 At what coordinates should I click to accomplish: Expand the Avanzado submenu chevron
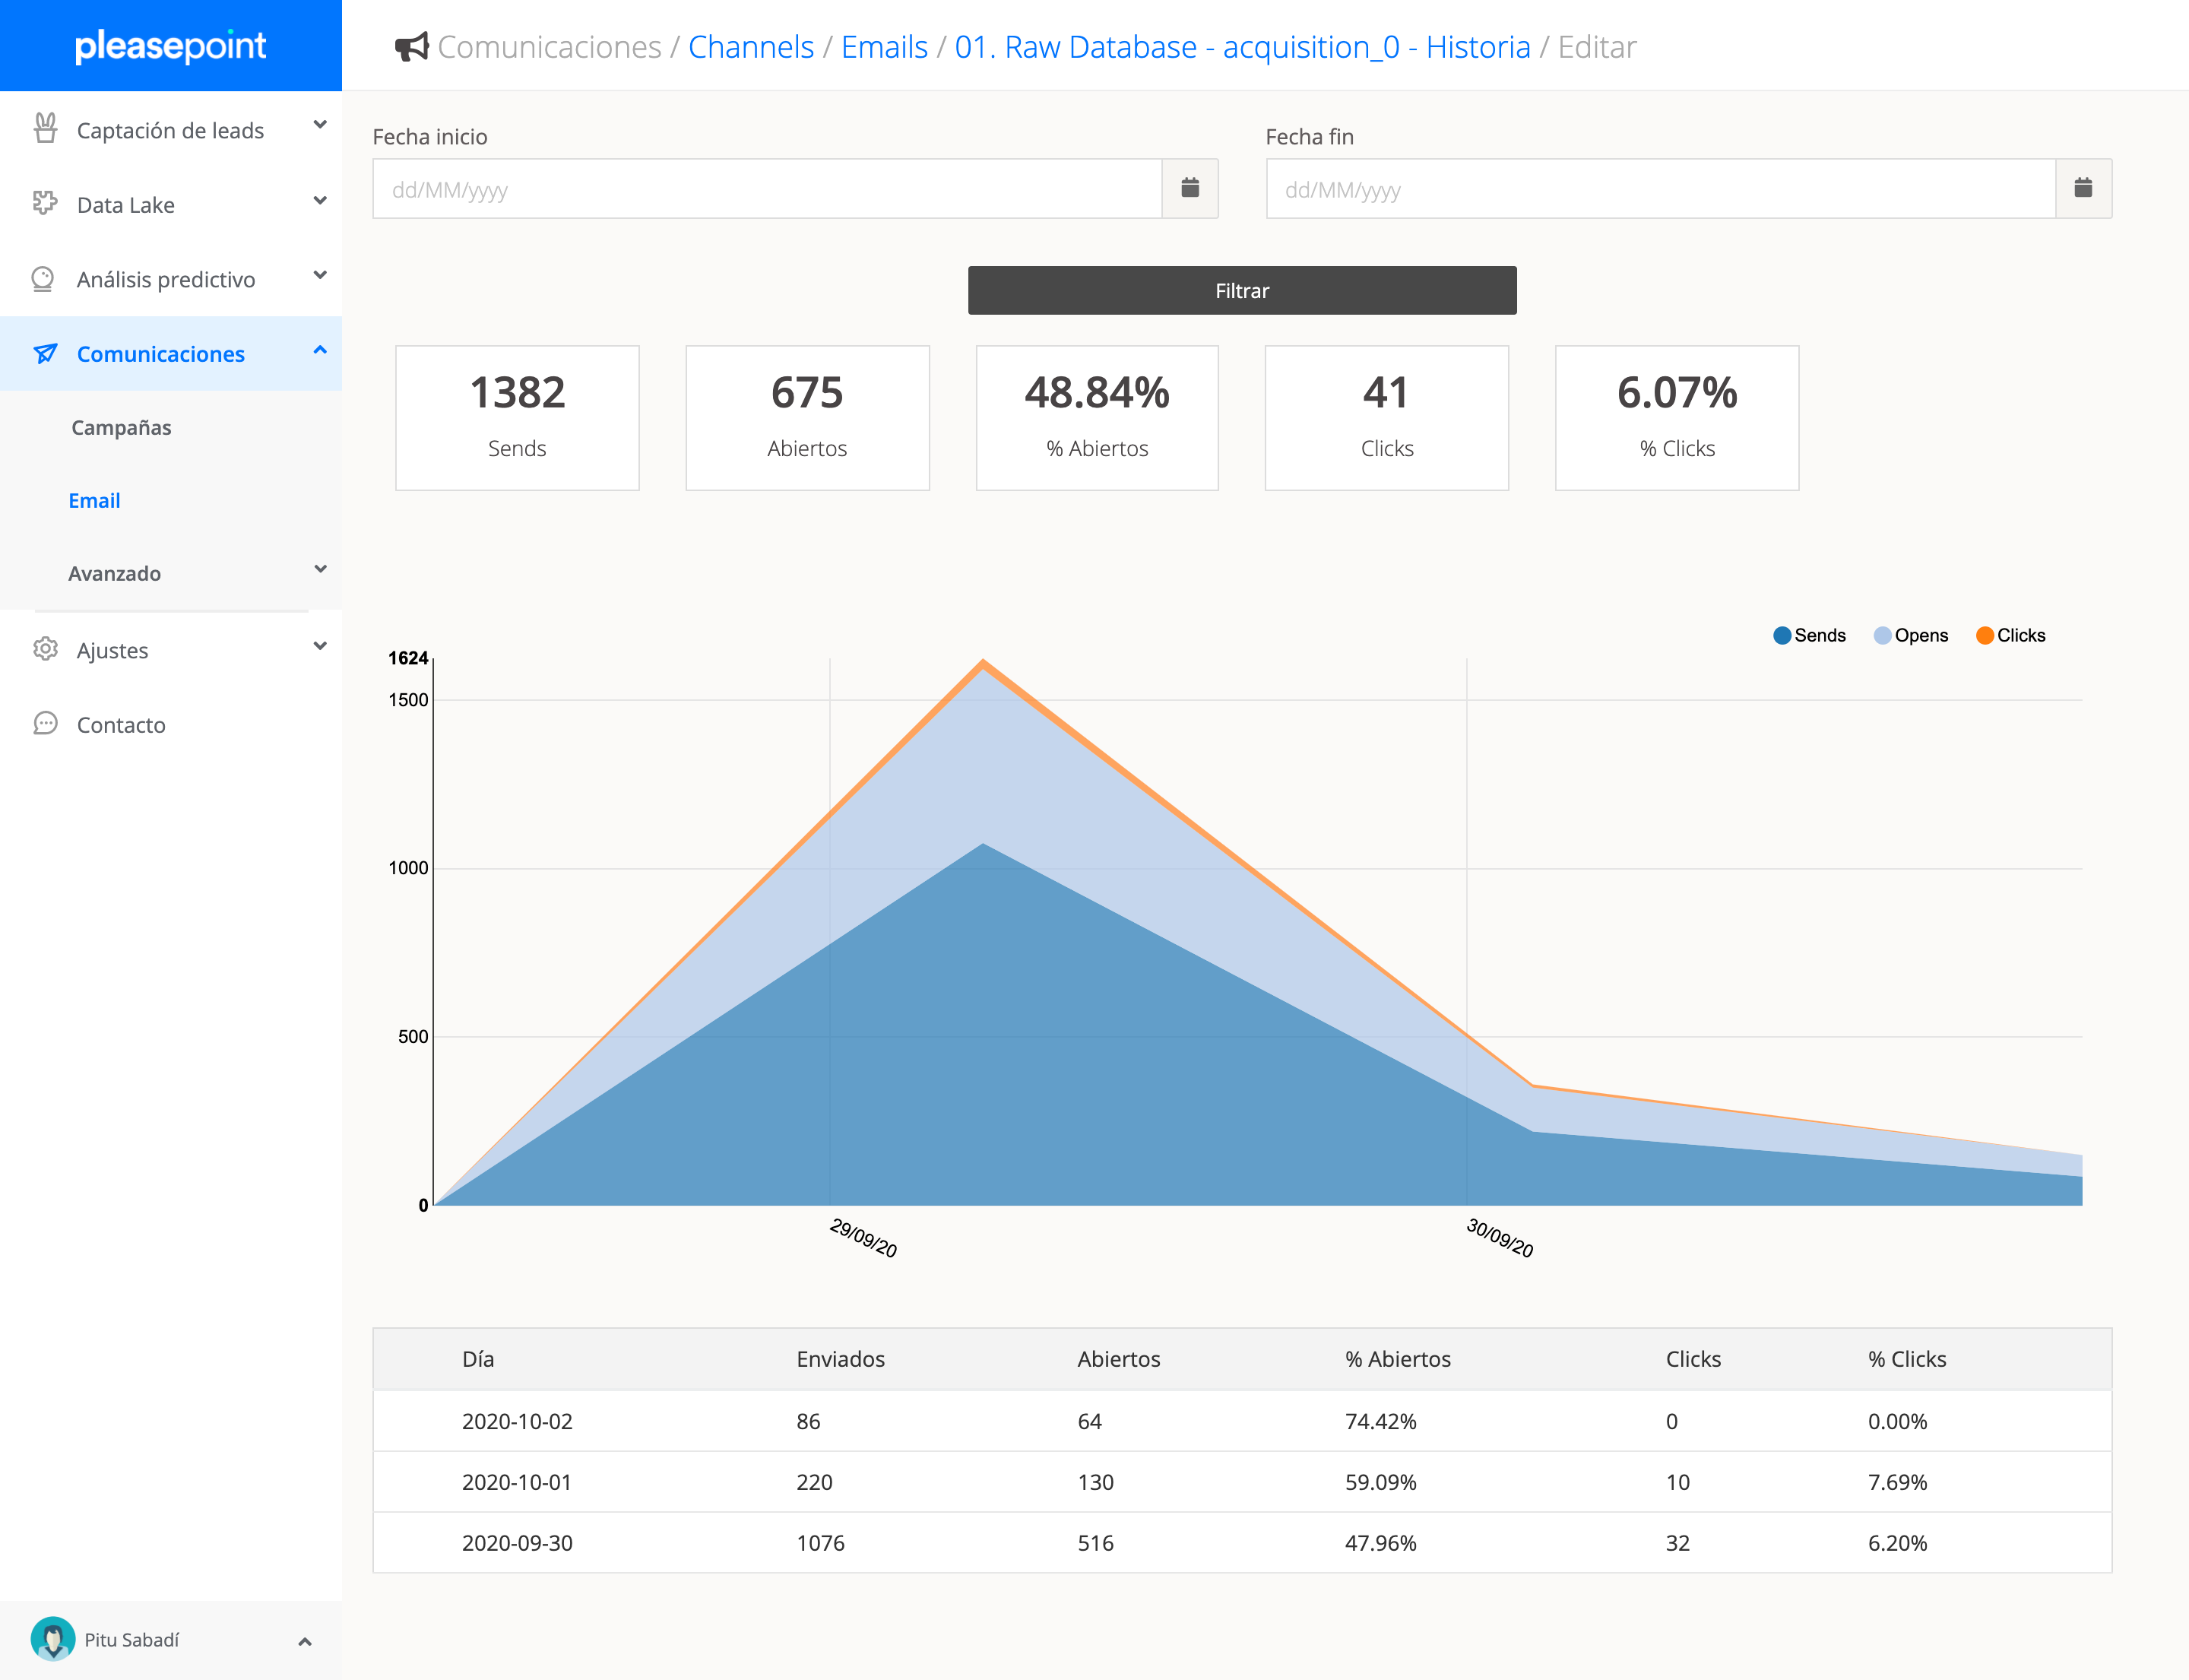tap(320, 569)
